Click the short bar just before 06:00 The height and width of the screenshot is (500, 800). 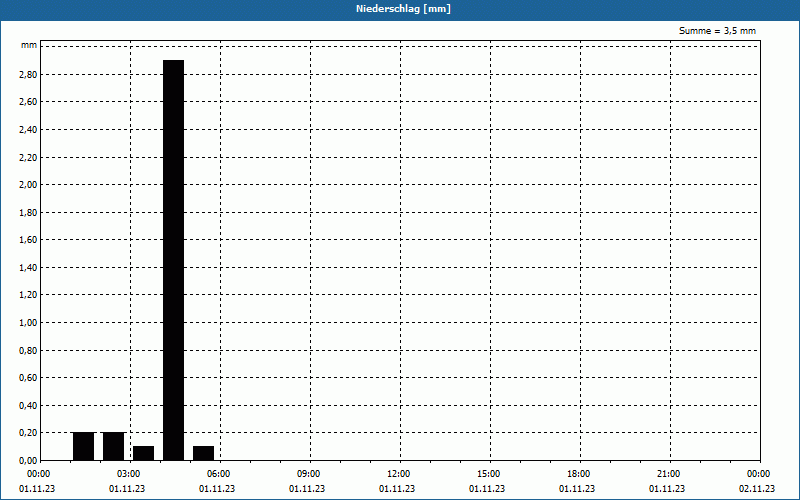point(204,453)
